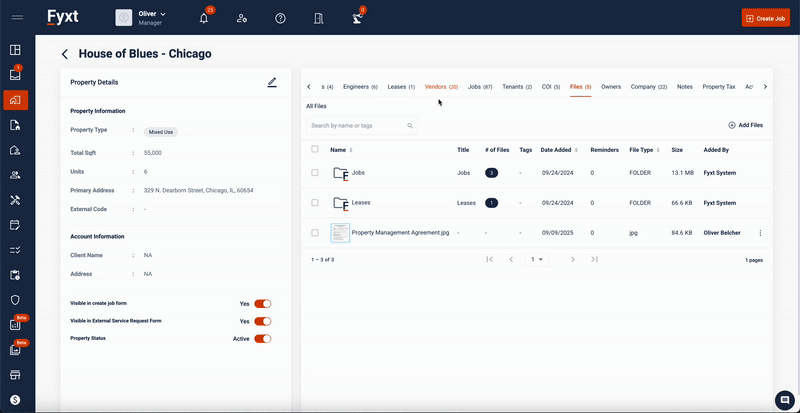
Task: Click the Mixed Use property type chip
Action: pyautogui.click(x=160, y=132)
